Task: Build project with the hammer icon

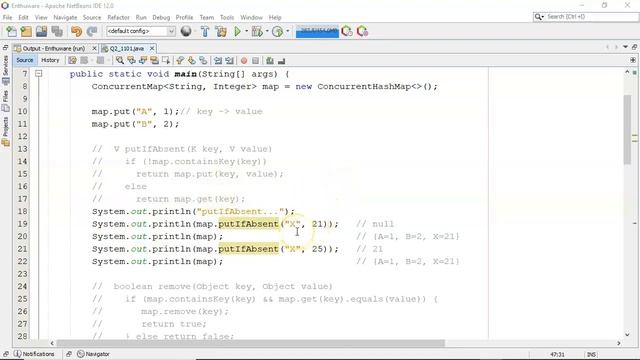Action: point(205,31)
